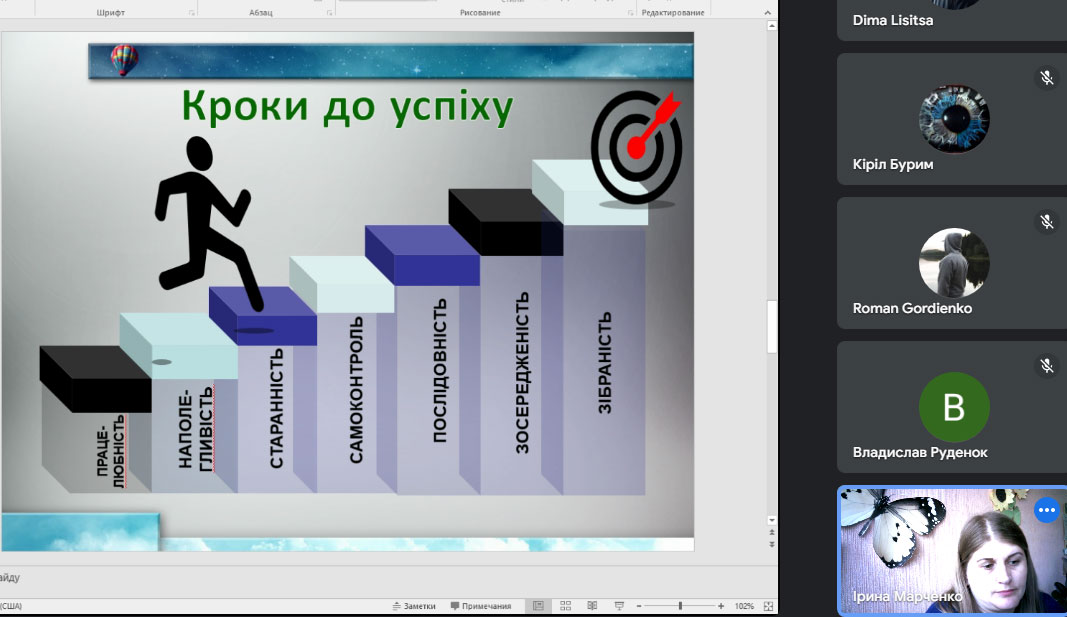This screenshot has height=617, width=1067.
Task: Switch to Slide Sorter view
Action: [565, 605]
